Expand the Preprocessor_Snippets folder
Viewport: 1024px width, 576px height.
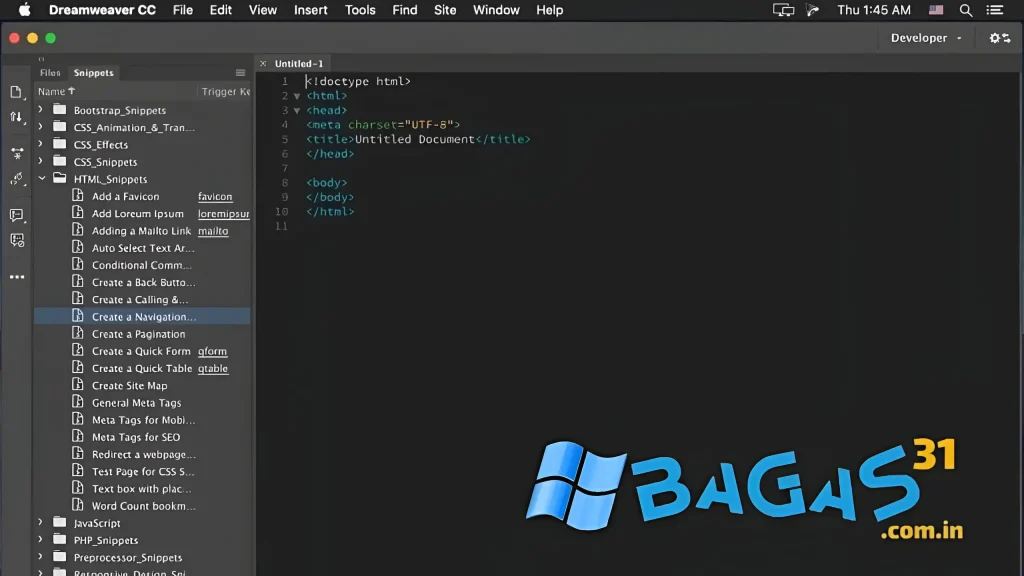point(40,557)
